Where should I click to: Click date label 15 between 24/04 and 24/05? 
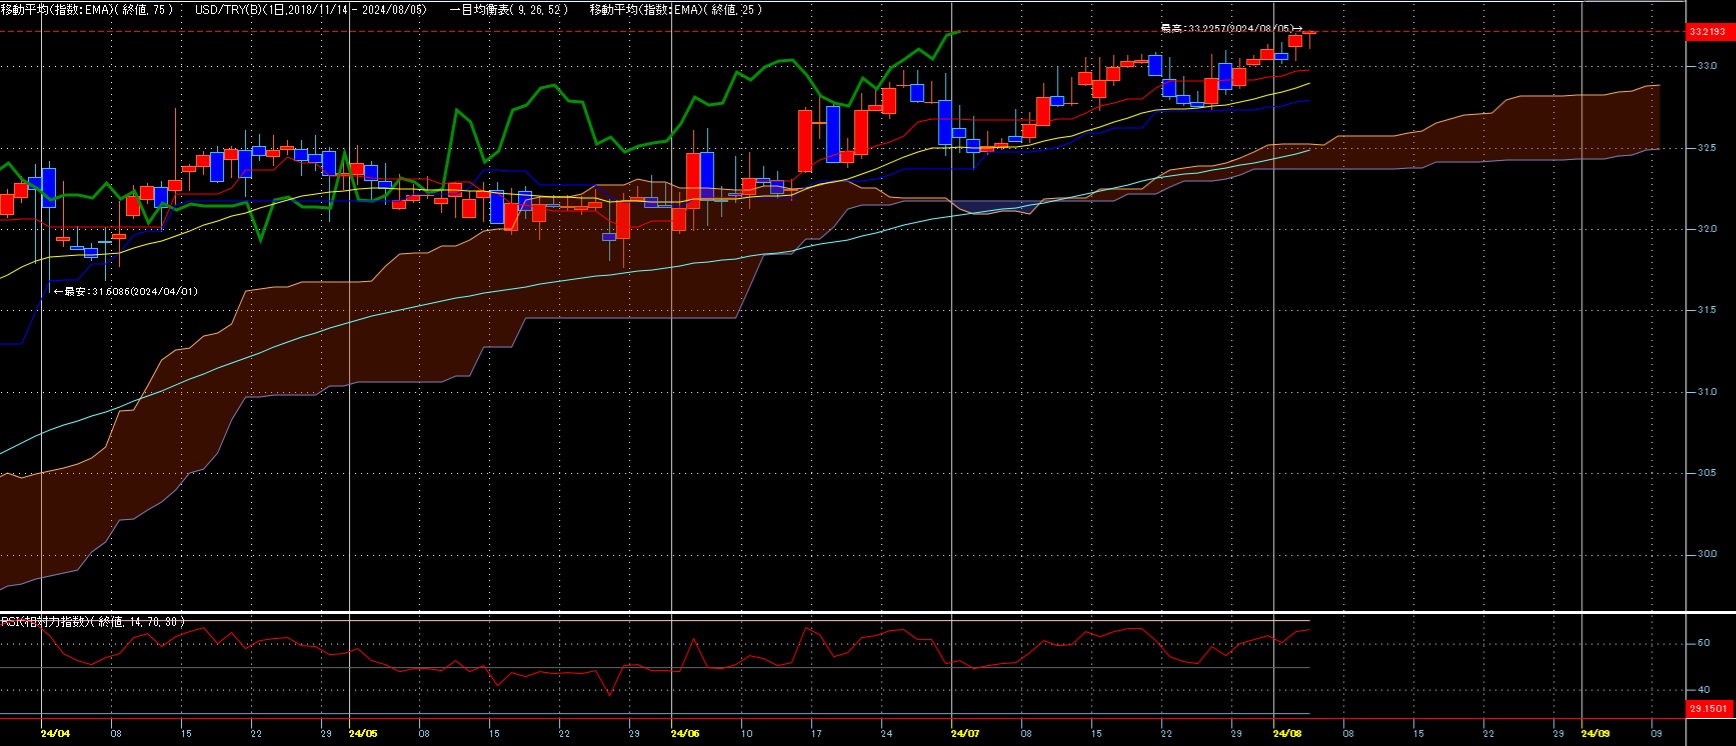[x=186, y=733]
